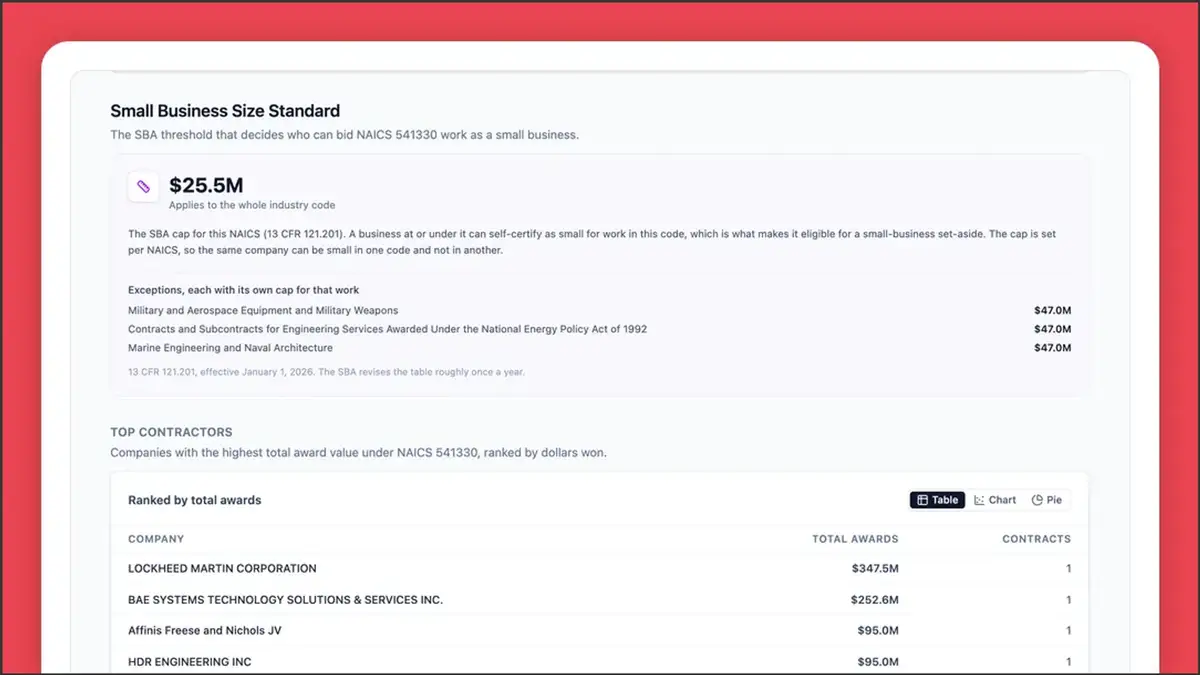This screenshot has height=675, width=1200.
Task: Click the CONTRACTS column header
Action: tap(1037, 539)
